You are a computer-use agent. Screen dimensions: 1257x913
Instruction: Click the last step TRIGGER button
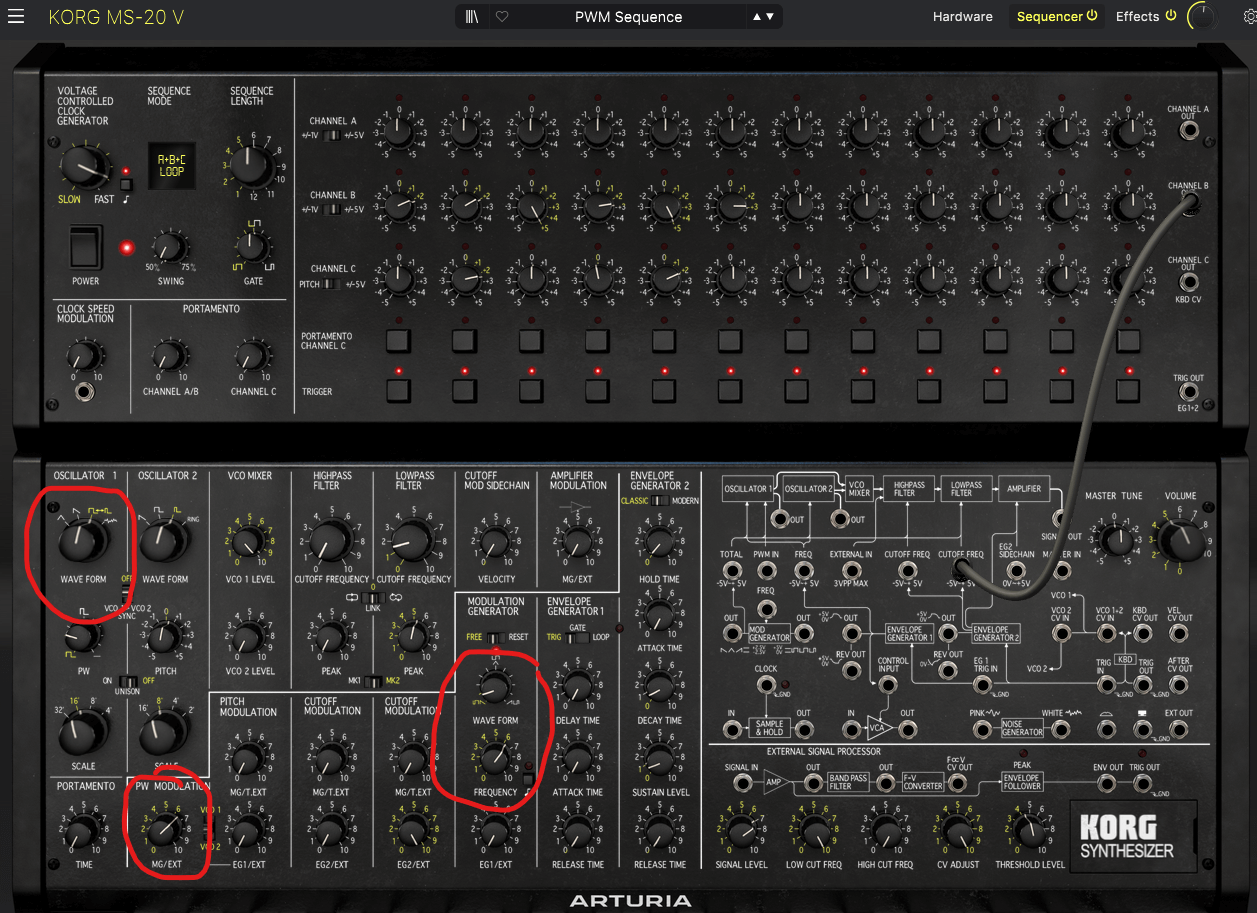[x=1128, y=391]
